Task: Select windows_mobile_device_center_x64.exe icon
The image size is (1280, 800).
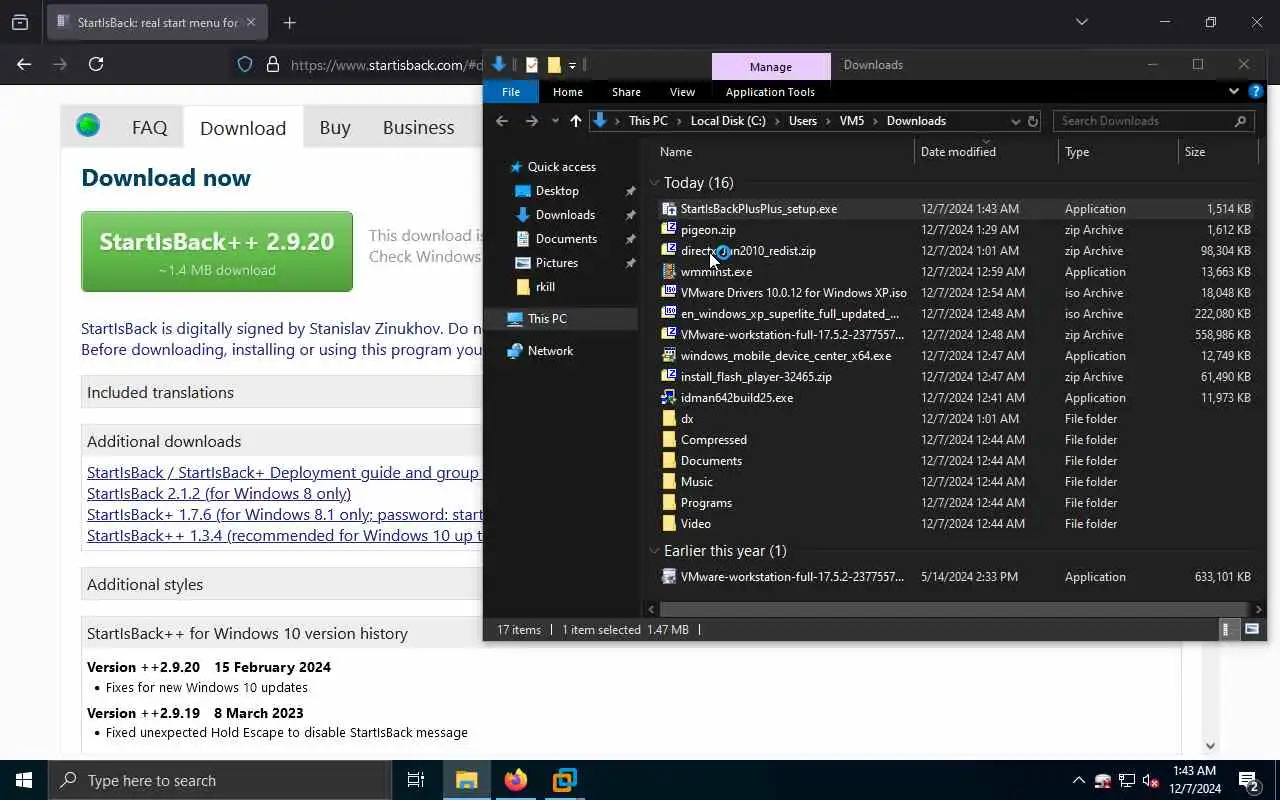Action: (x=669, y=356)
